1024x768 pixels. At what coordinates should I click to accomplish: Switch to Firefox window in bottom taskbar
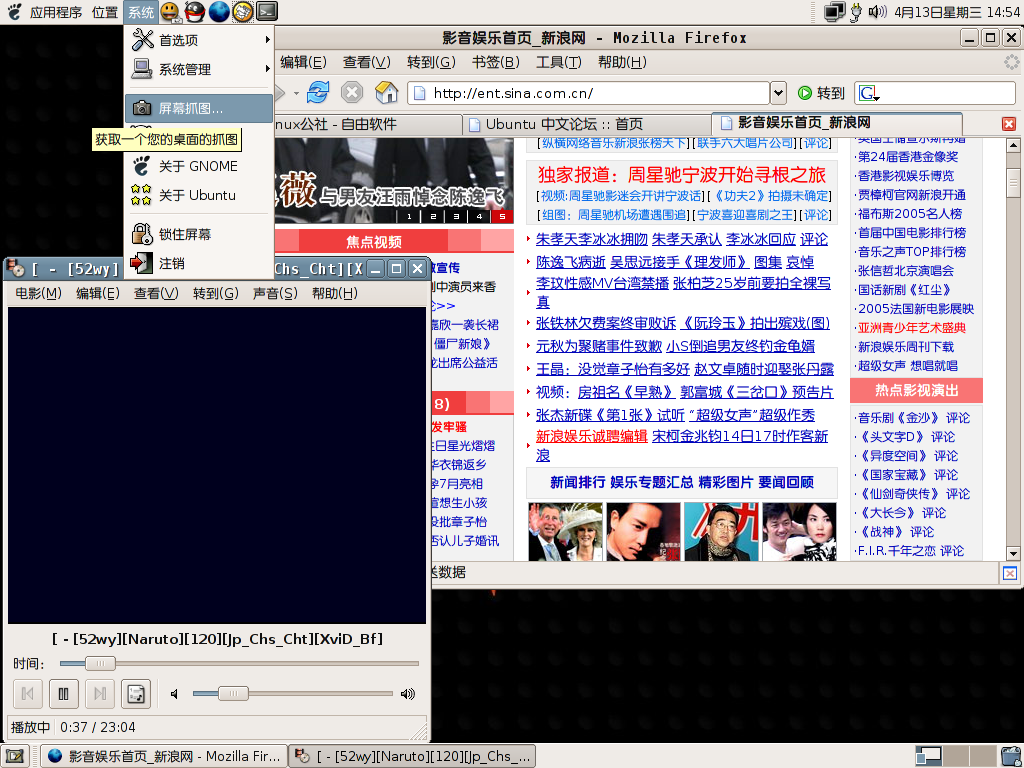click(164, 756)
